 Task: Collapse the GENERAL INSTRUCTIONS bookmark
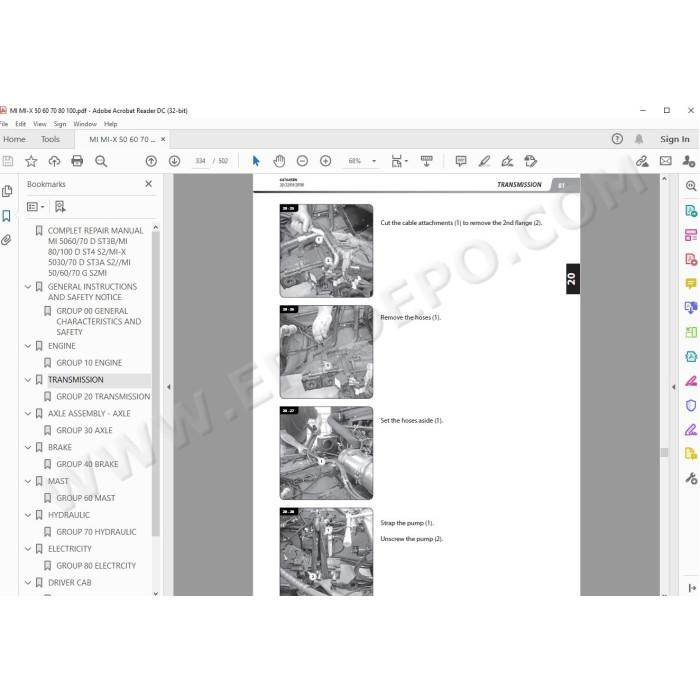pyautogui.click(x=28, y=287)
